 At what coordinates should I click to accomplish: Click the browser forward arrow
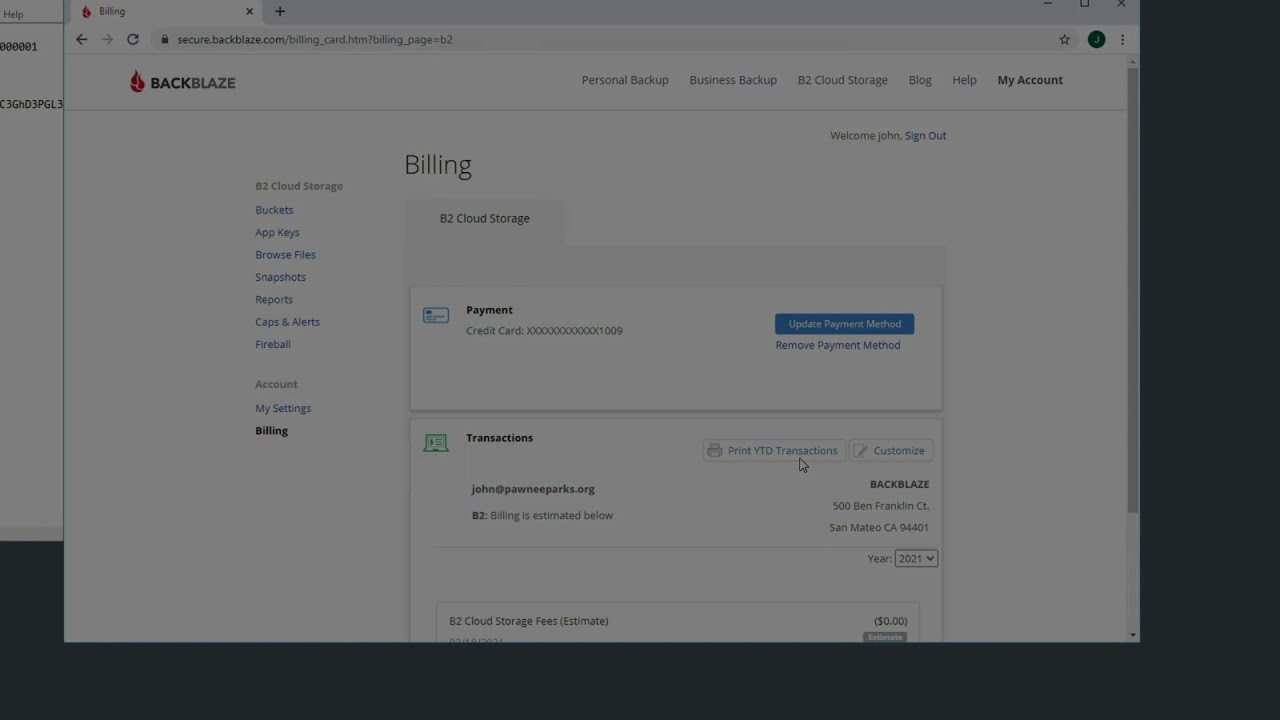click(107, 39)
